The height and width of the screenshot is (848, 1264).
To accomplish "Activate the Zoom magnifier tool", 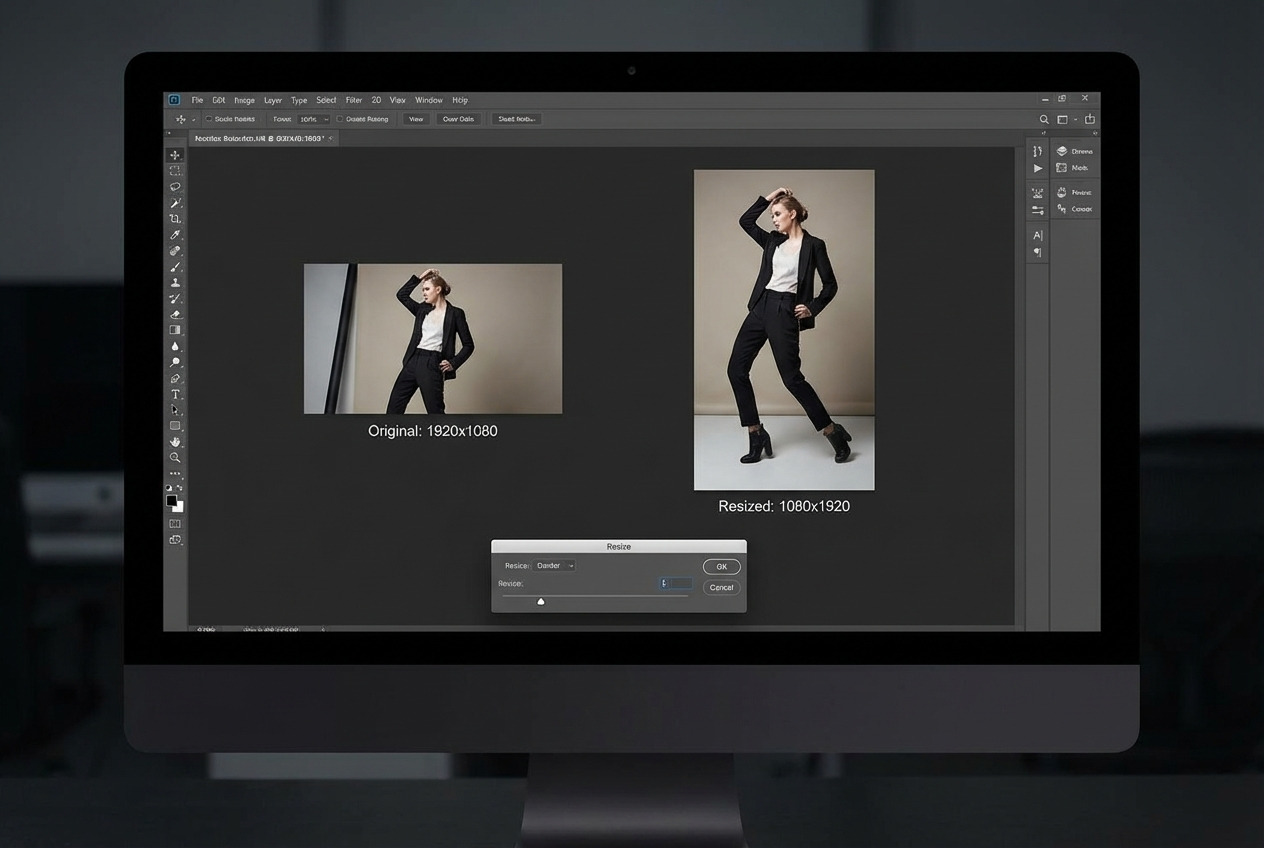I will coord(175,457).
